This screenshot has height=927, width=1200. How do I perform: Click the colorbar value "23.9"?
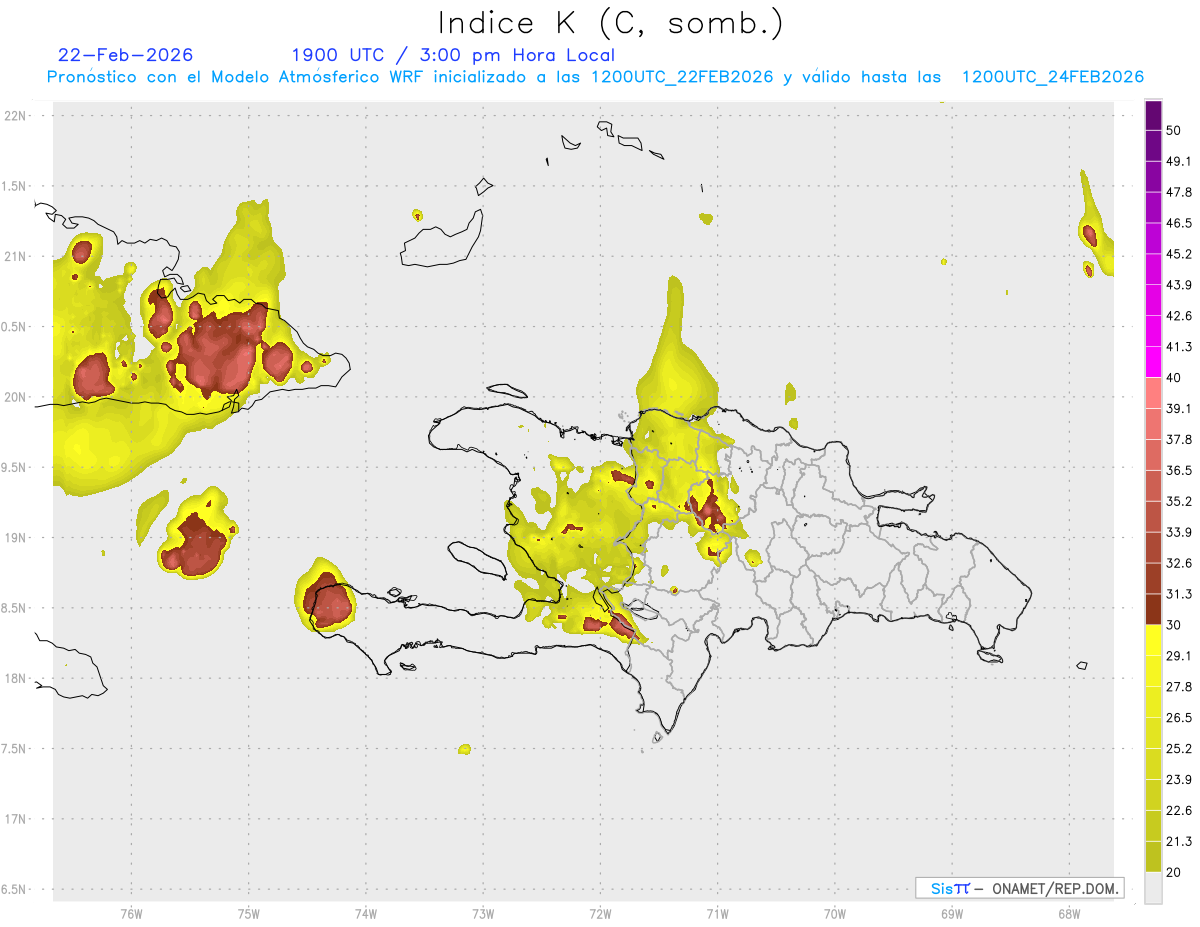(1179, 780)
